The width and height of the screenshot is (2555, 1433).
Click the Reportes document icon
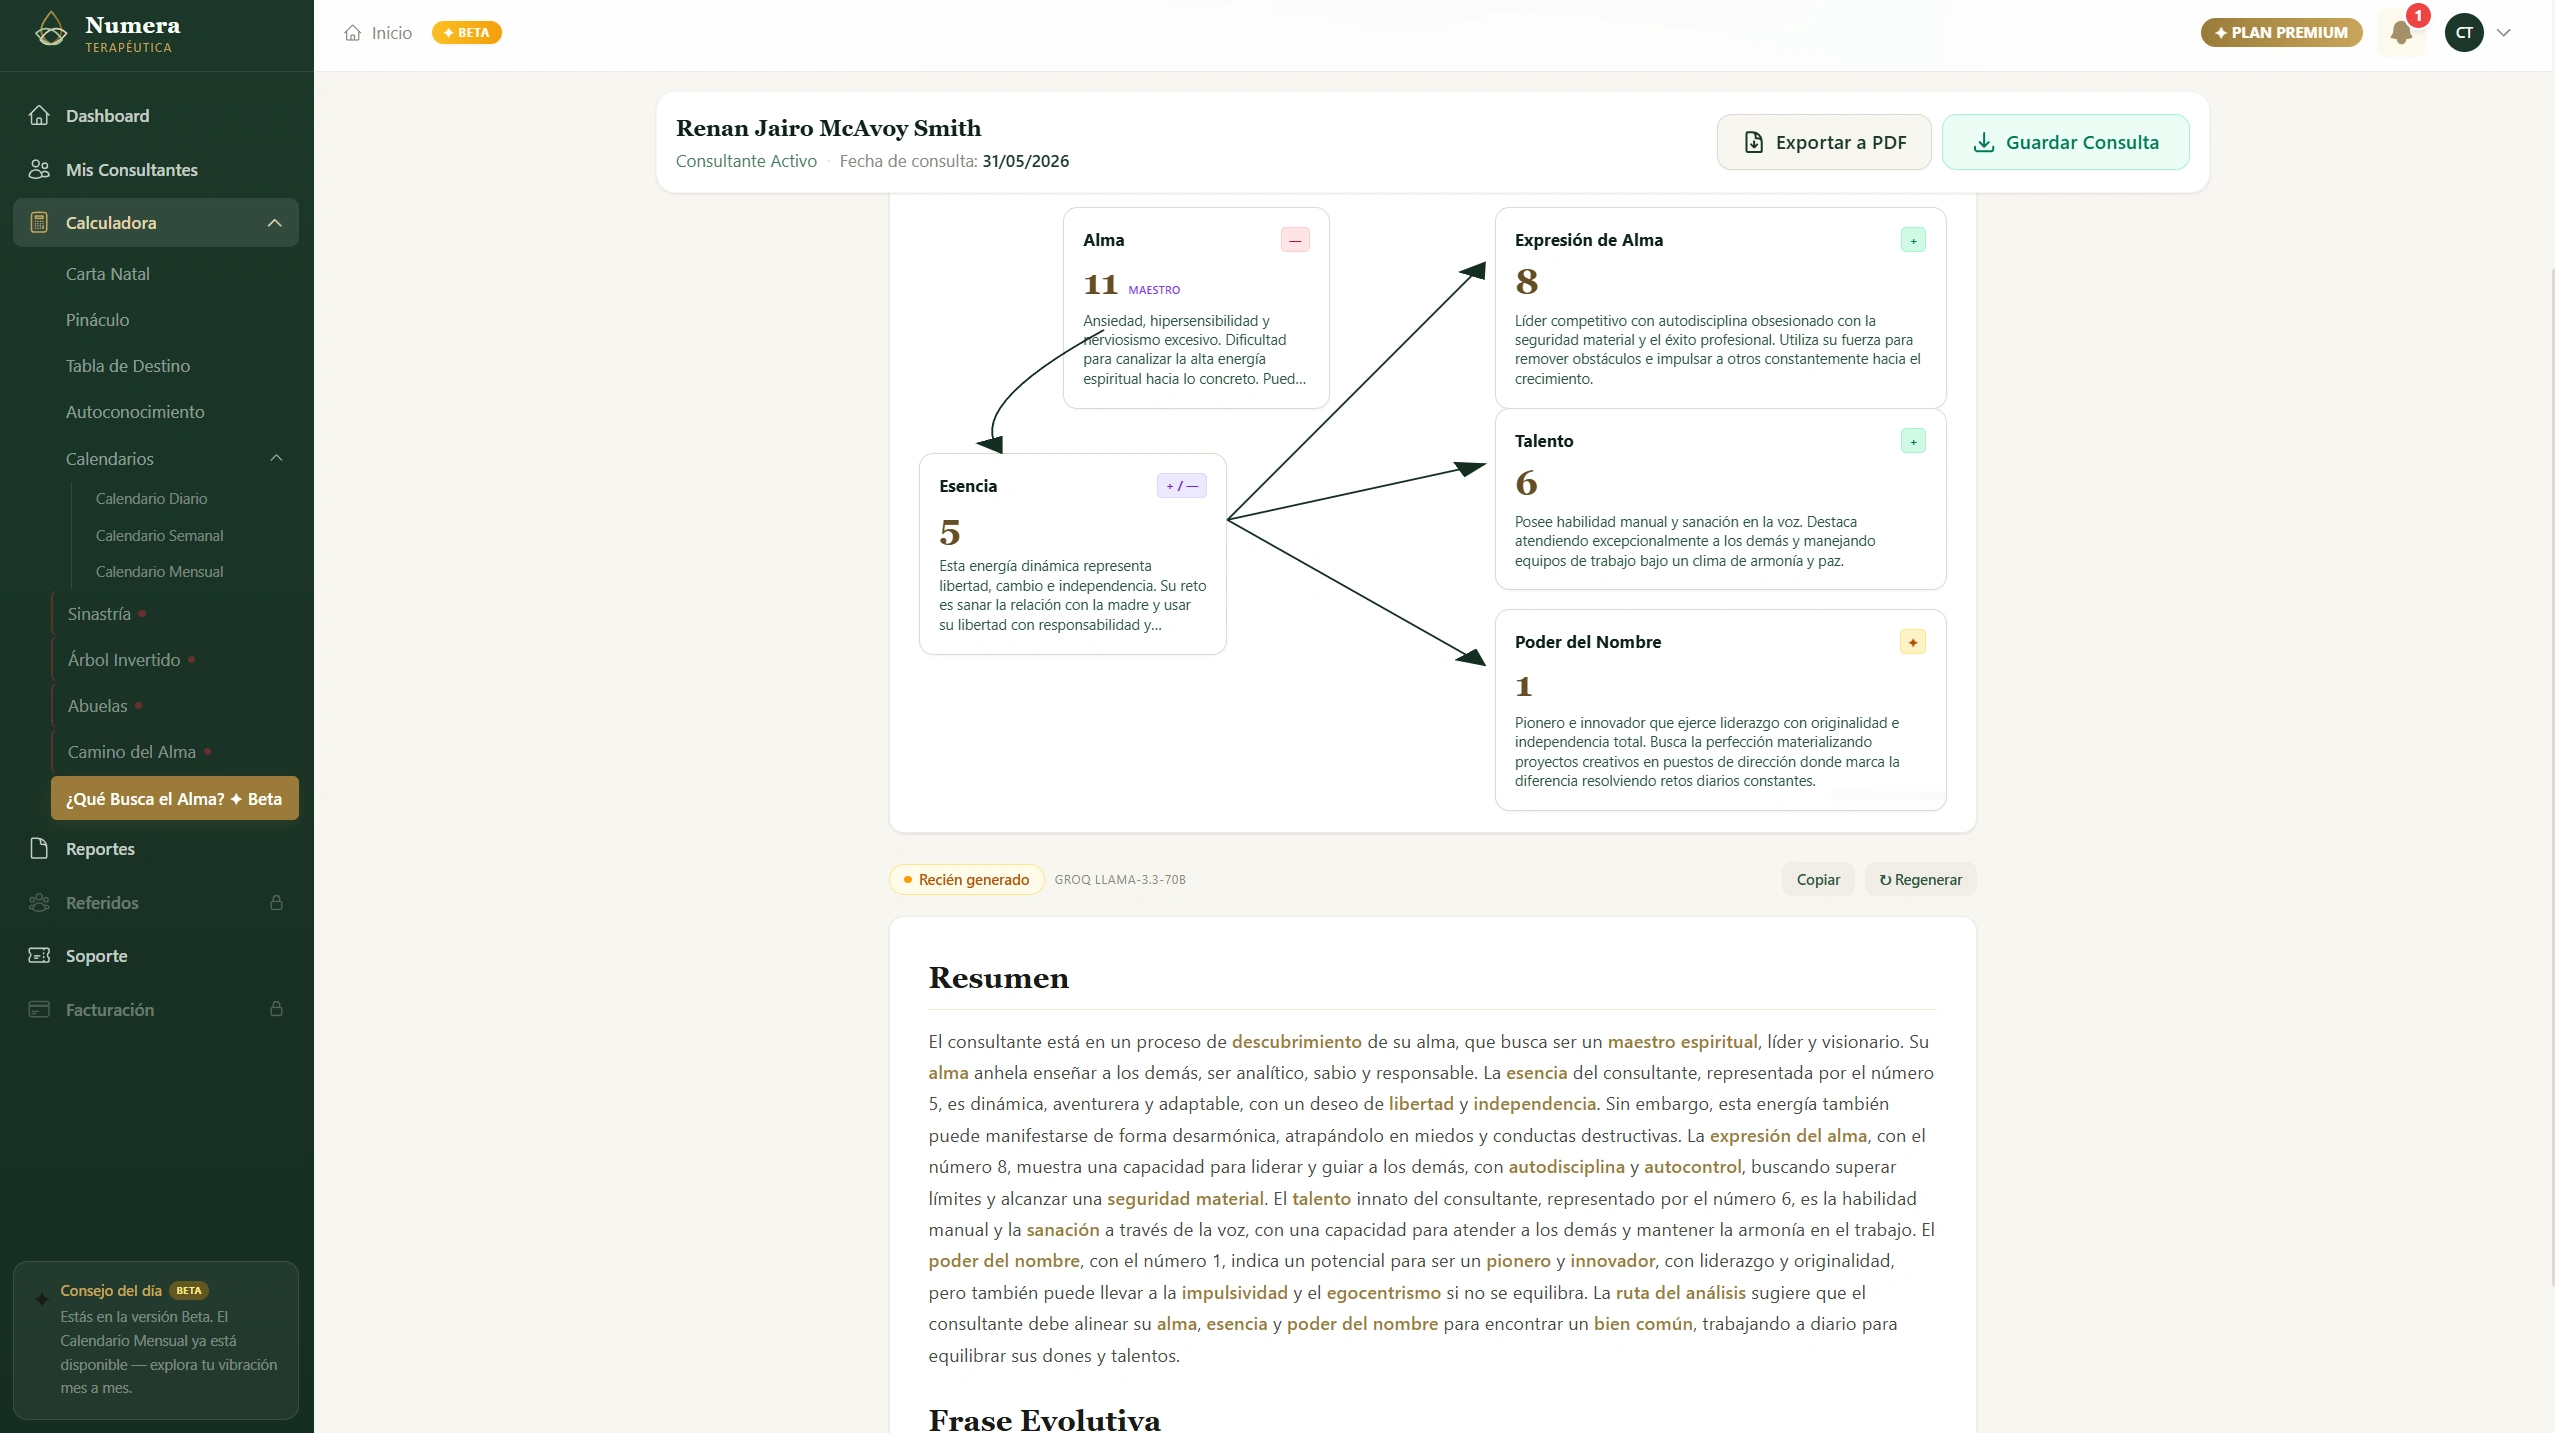(x=39, y=848)
